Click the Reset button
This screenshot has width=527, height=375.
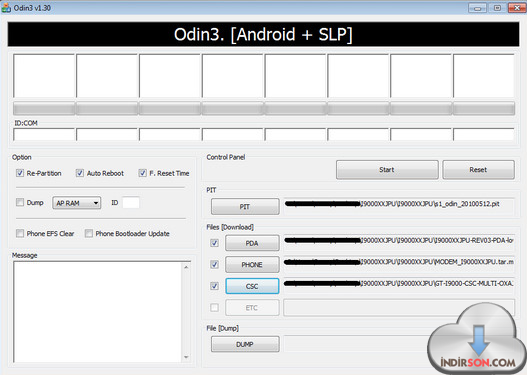pos(478,170)
